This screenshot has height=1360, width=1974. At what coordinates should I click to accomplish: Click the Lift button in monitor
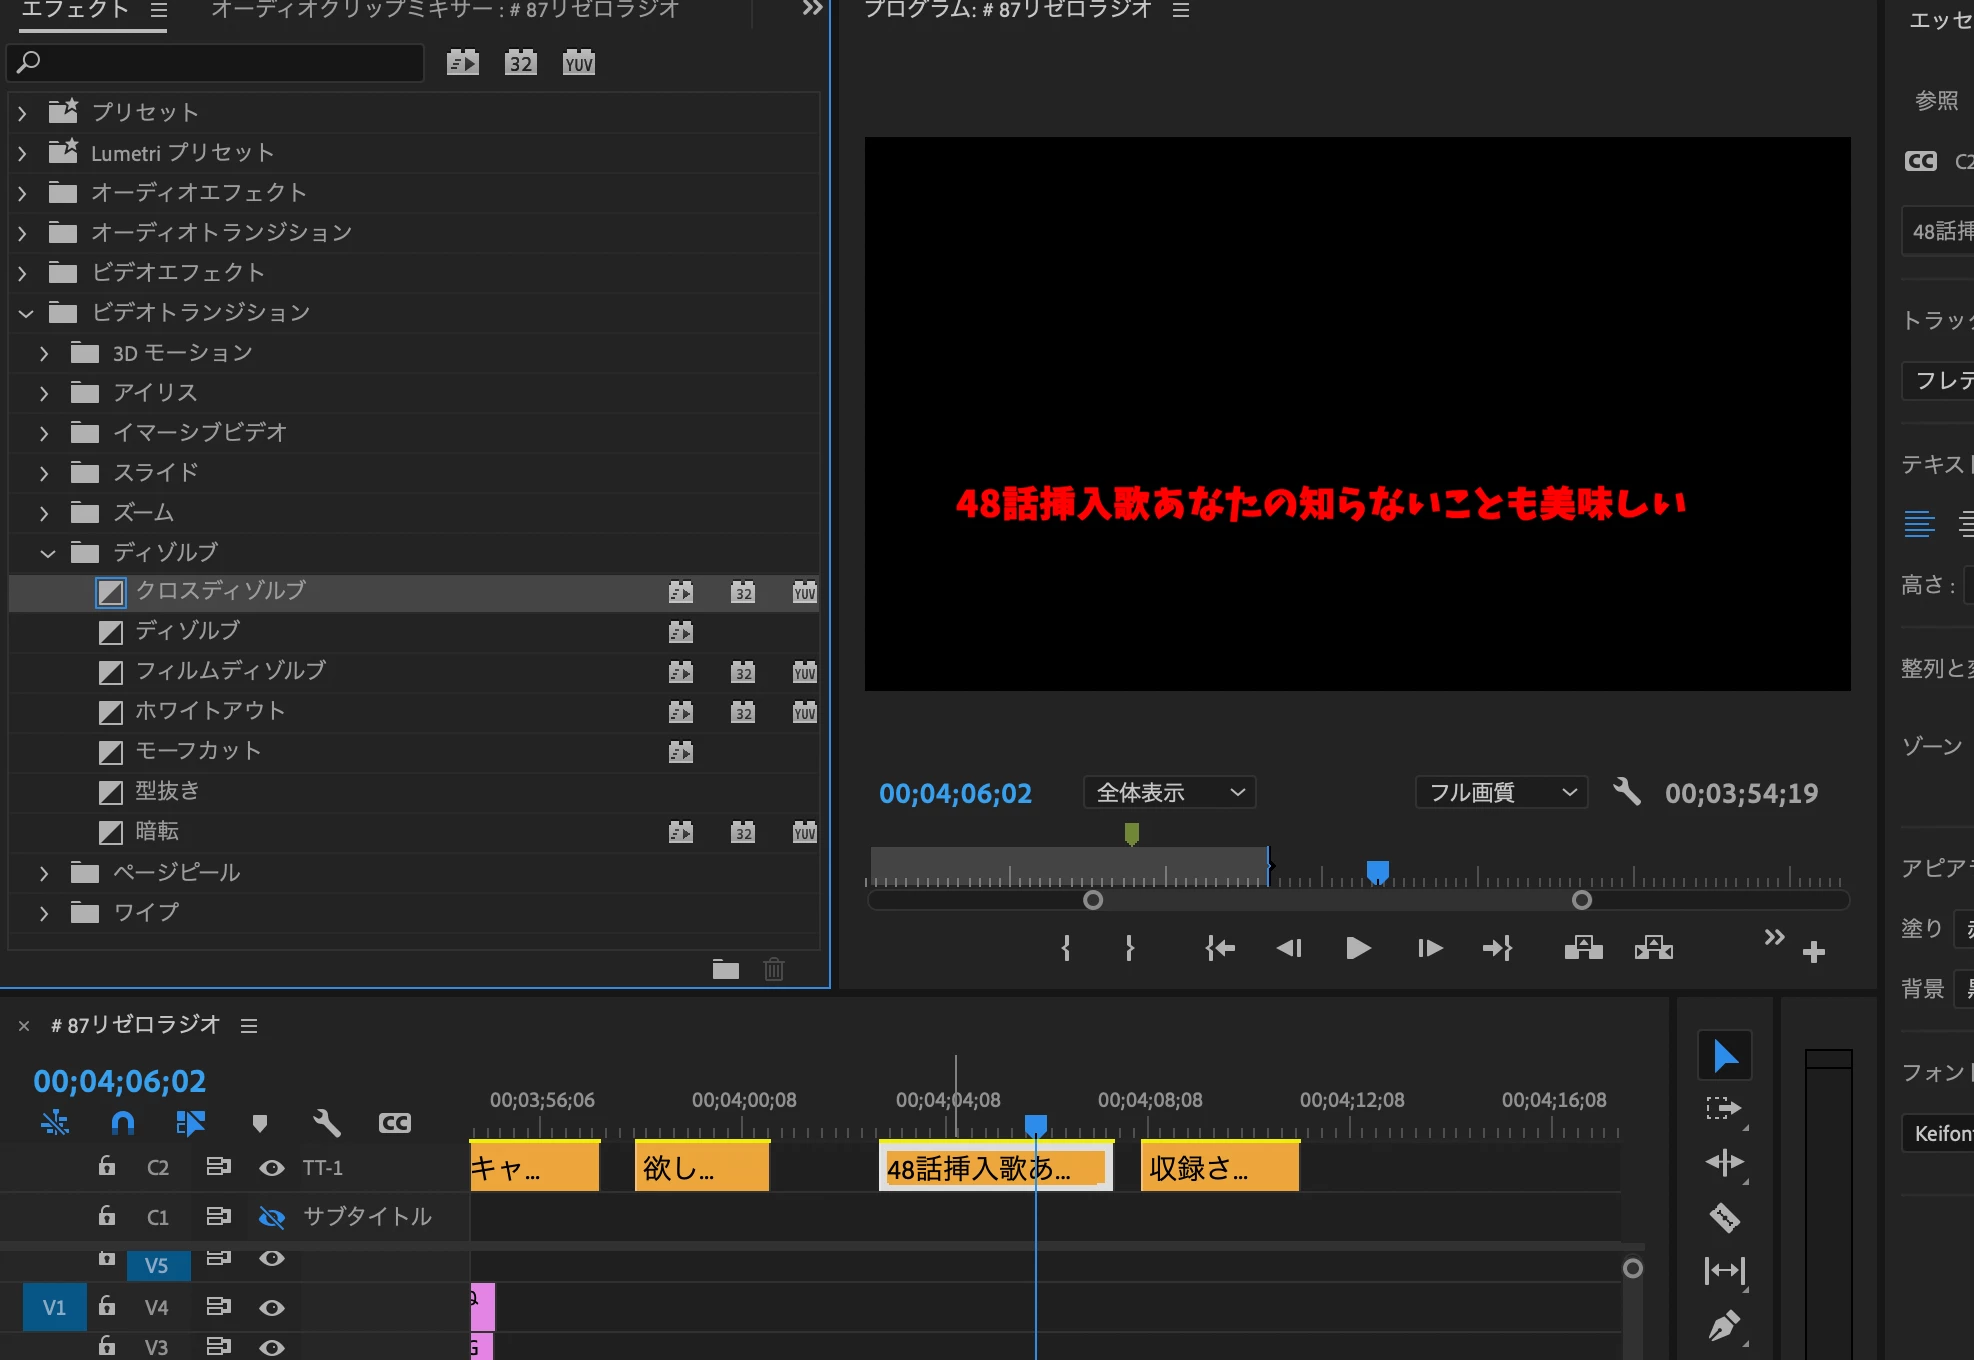pos(1583,948)
